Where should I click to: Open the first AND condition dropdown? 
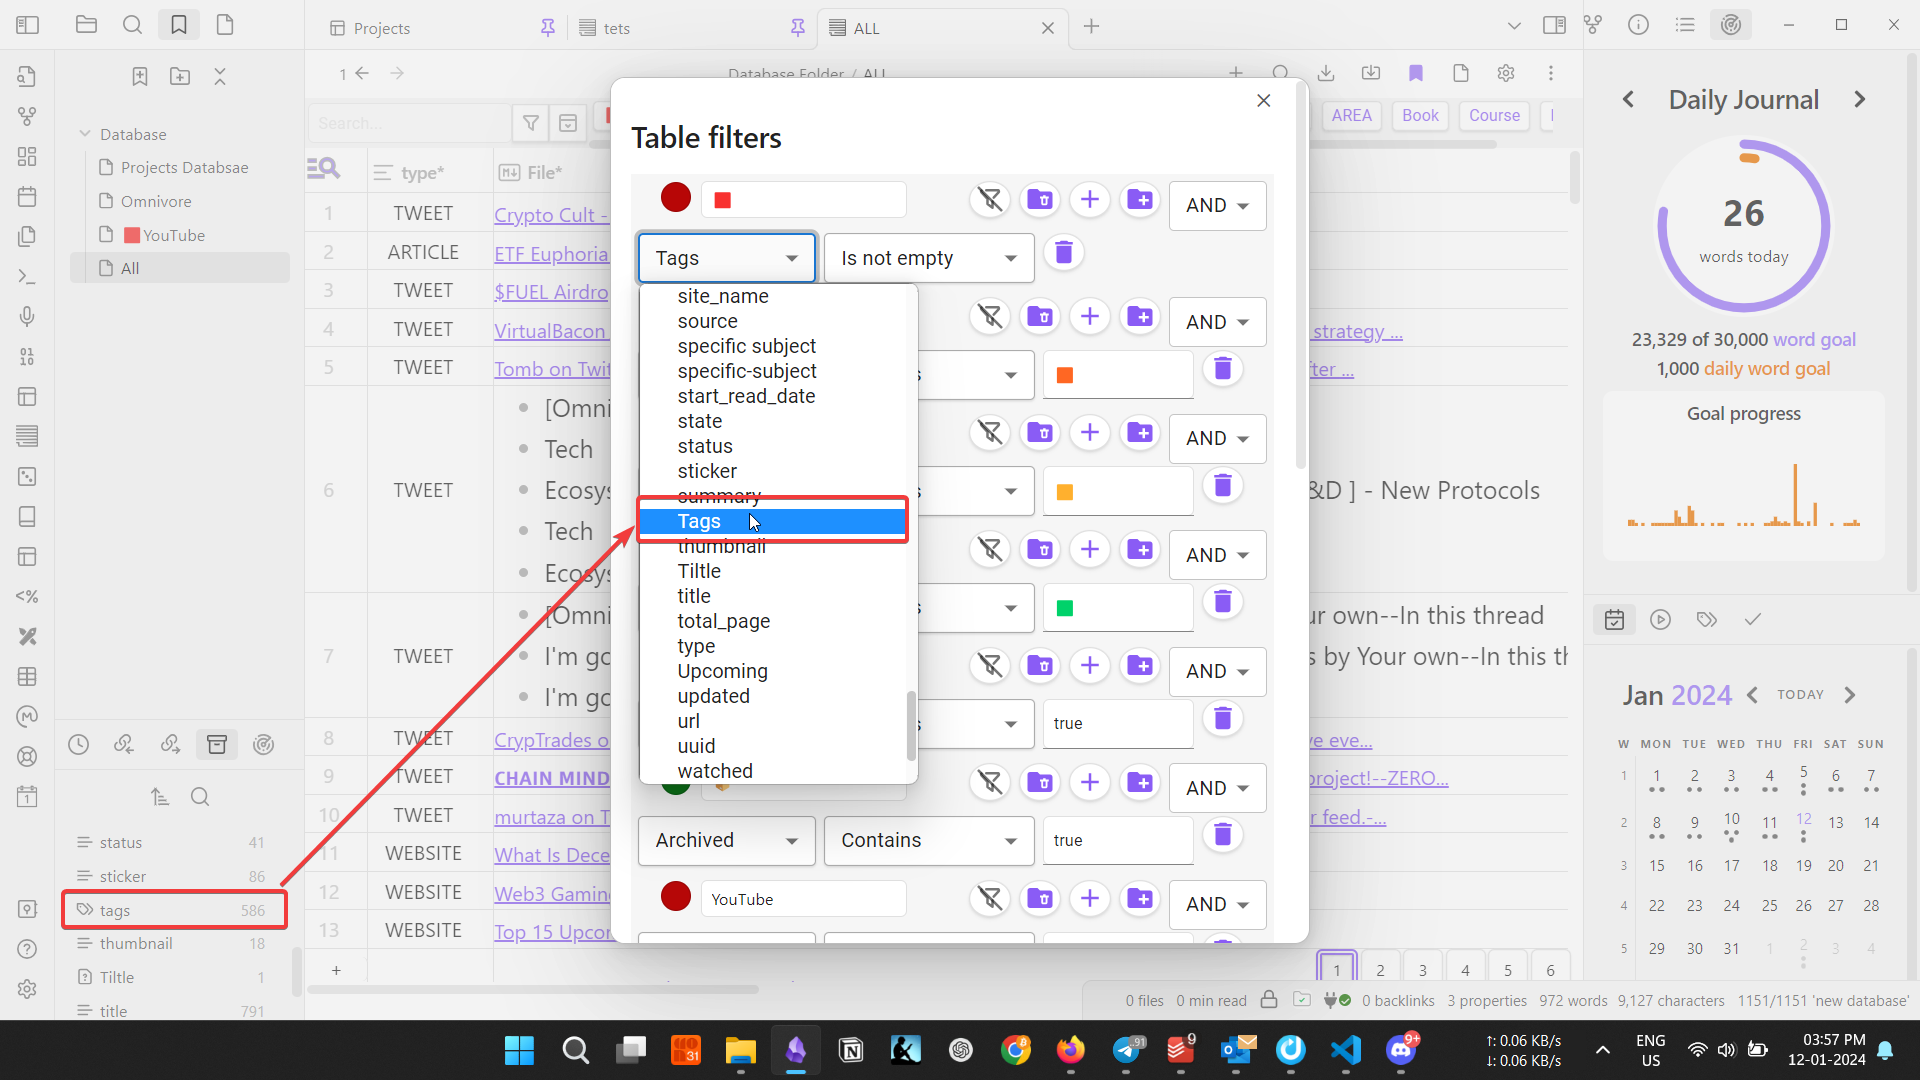click(x=1217, y=206)
